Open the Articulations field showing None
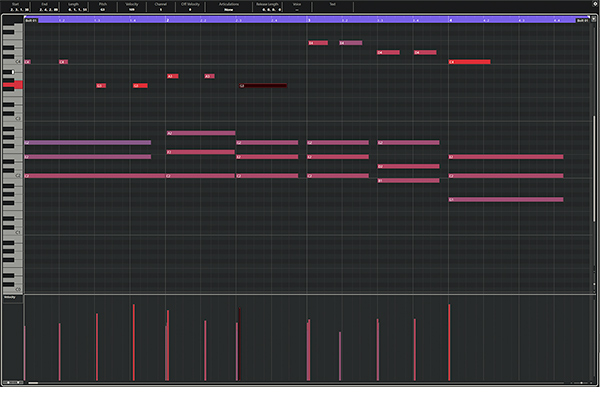Viewport: 600px width, 400px height. tap(229, 9)
